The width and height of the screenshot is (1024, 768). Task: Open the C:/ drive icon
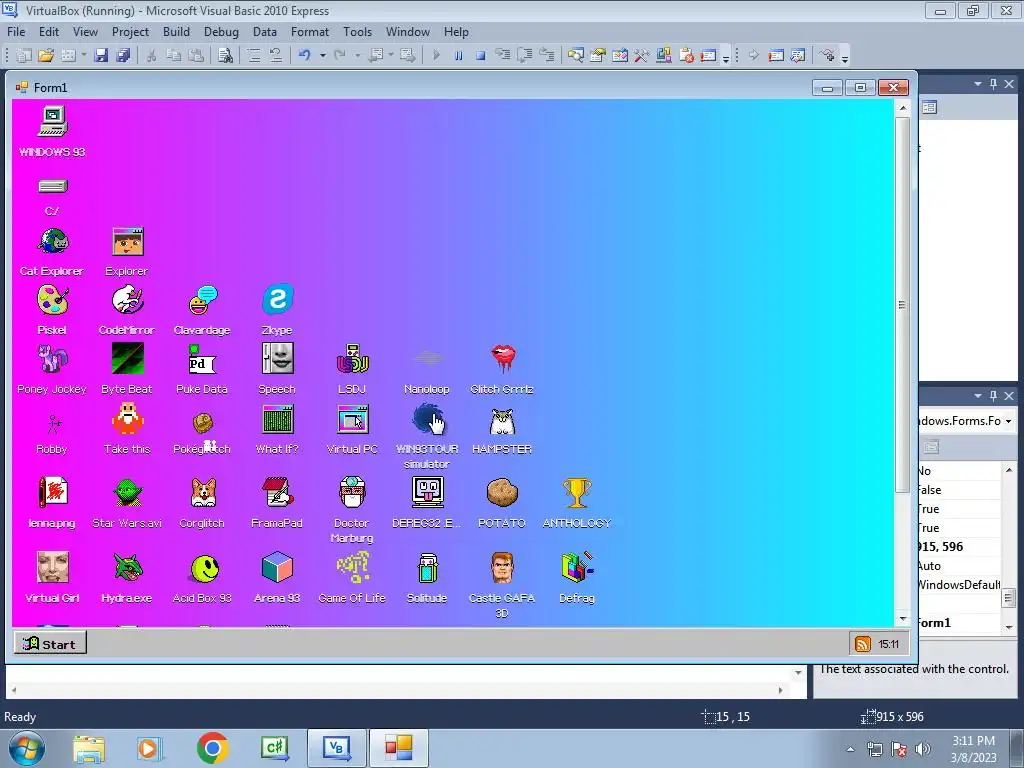(52, 187)
